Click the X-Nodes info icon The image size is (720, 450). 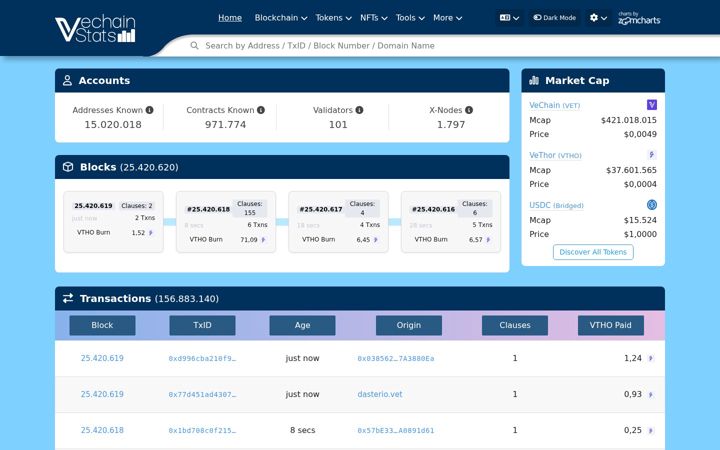tap(469, 110)
